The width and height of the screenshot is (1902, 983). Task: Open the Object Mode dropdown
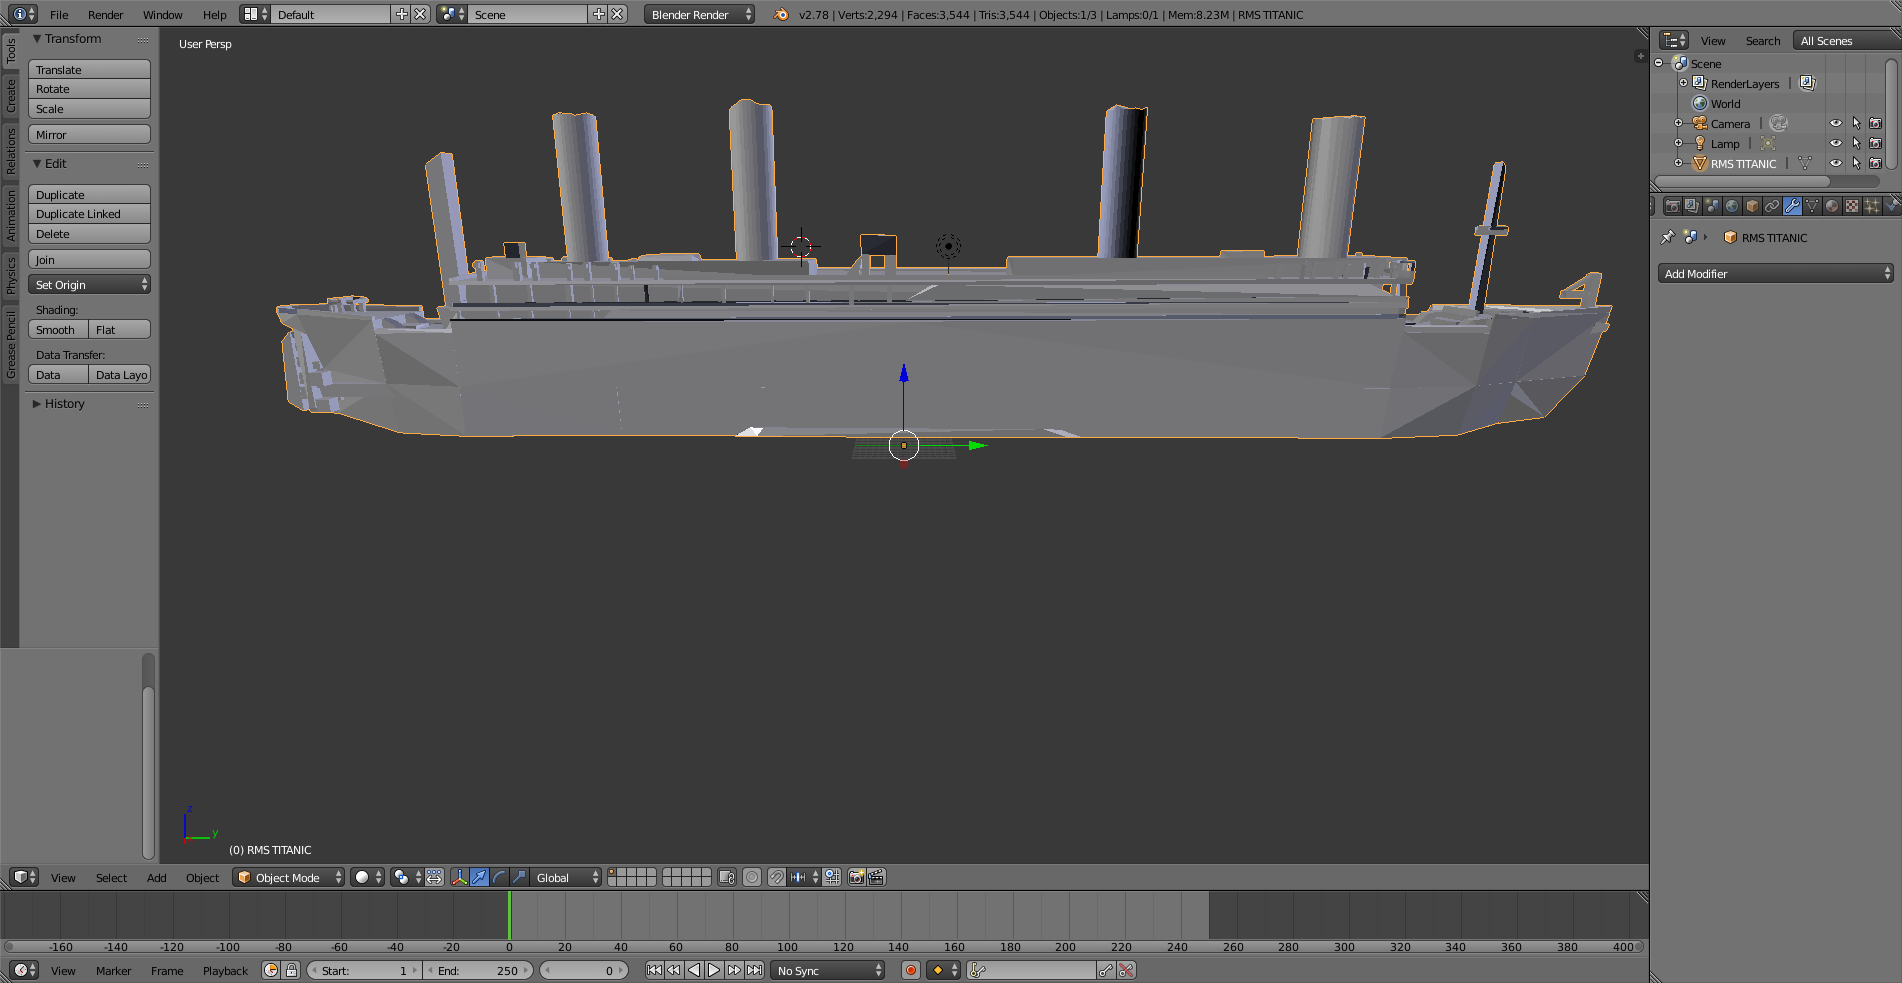(289, 877)
